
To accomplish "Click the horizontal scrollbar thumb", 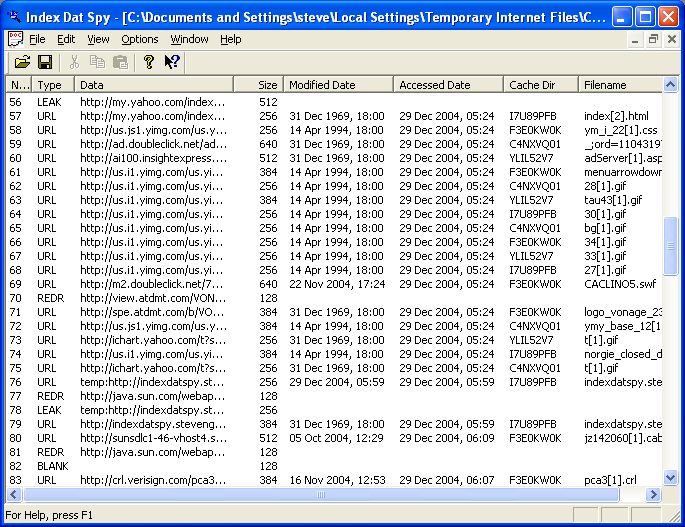I will pos(321,495).
